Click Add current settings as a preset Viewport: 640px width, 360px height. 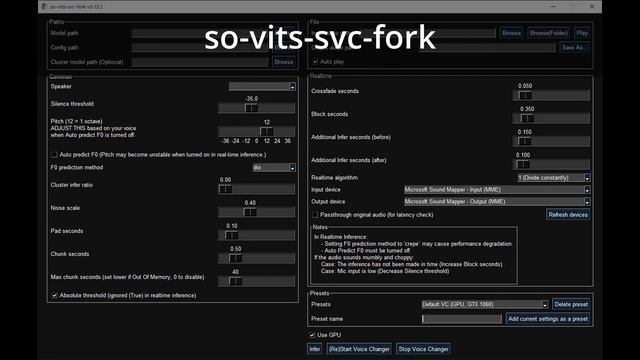pos(548,319)
